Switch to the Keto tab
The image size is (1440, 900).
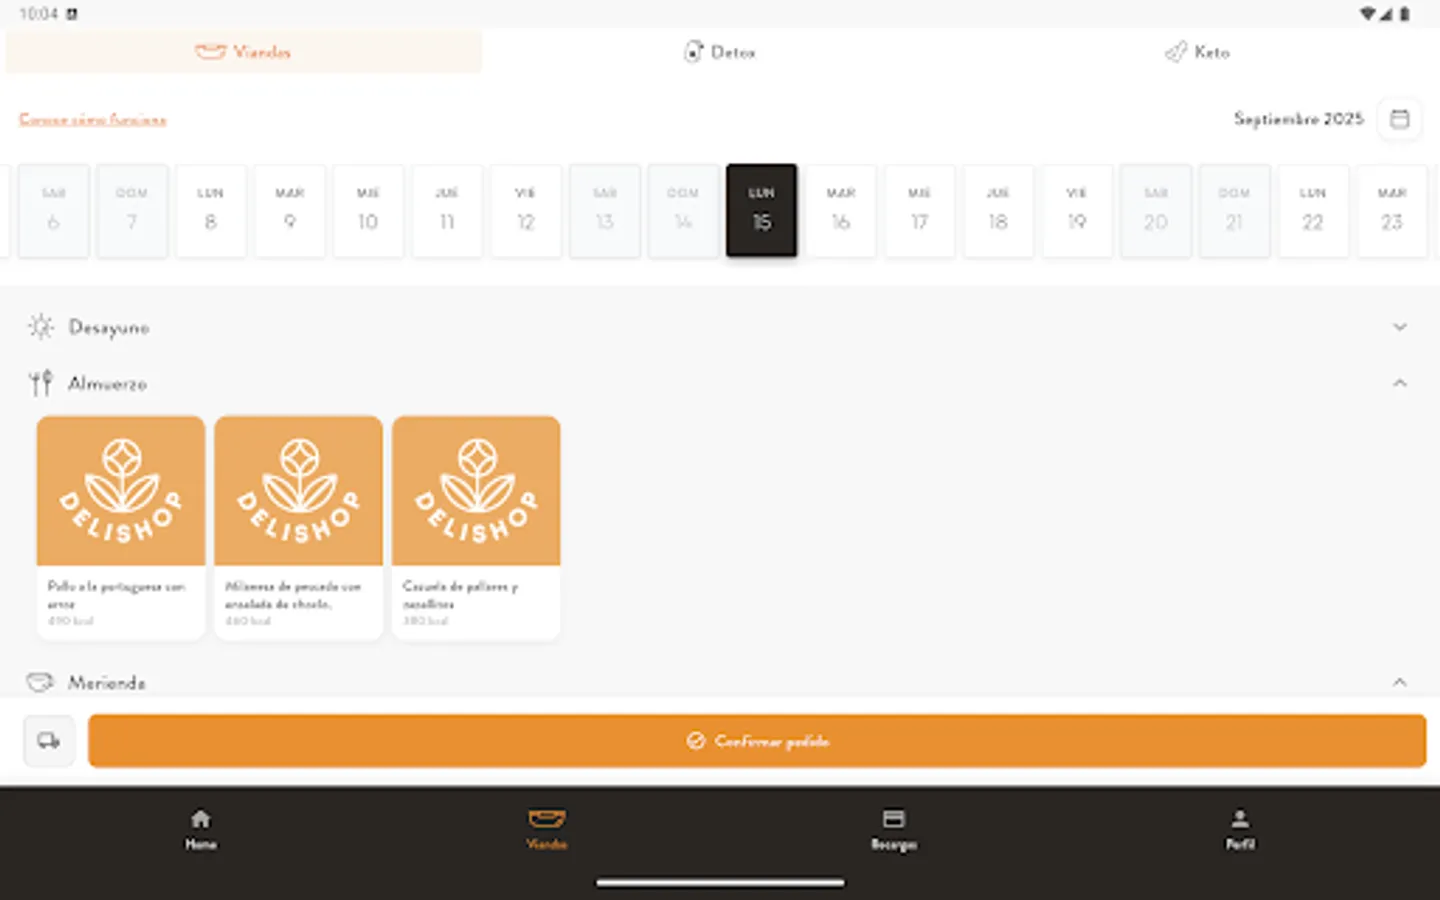pyautogui.click(x=1197, y=51)
